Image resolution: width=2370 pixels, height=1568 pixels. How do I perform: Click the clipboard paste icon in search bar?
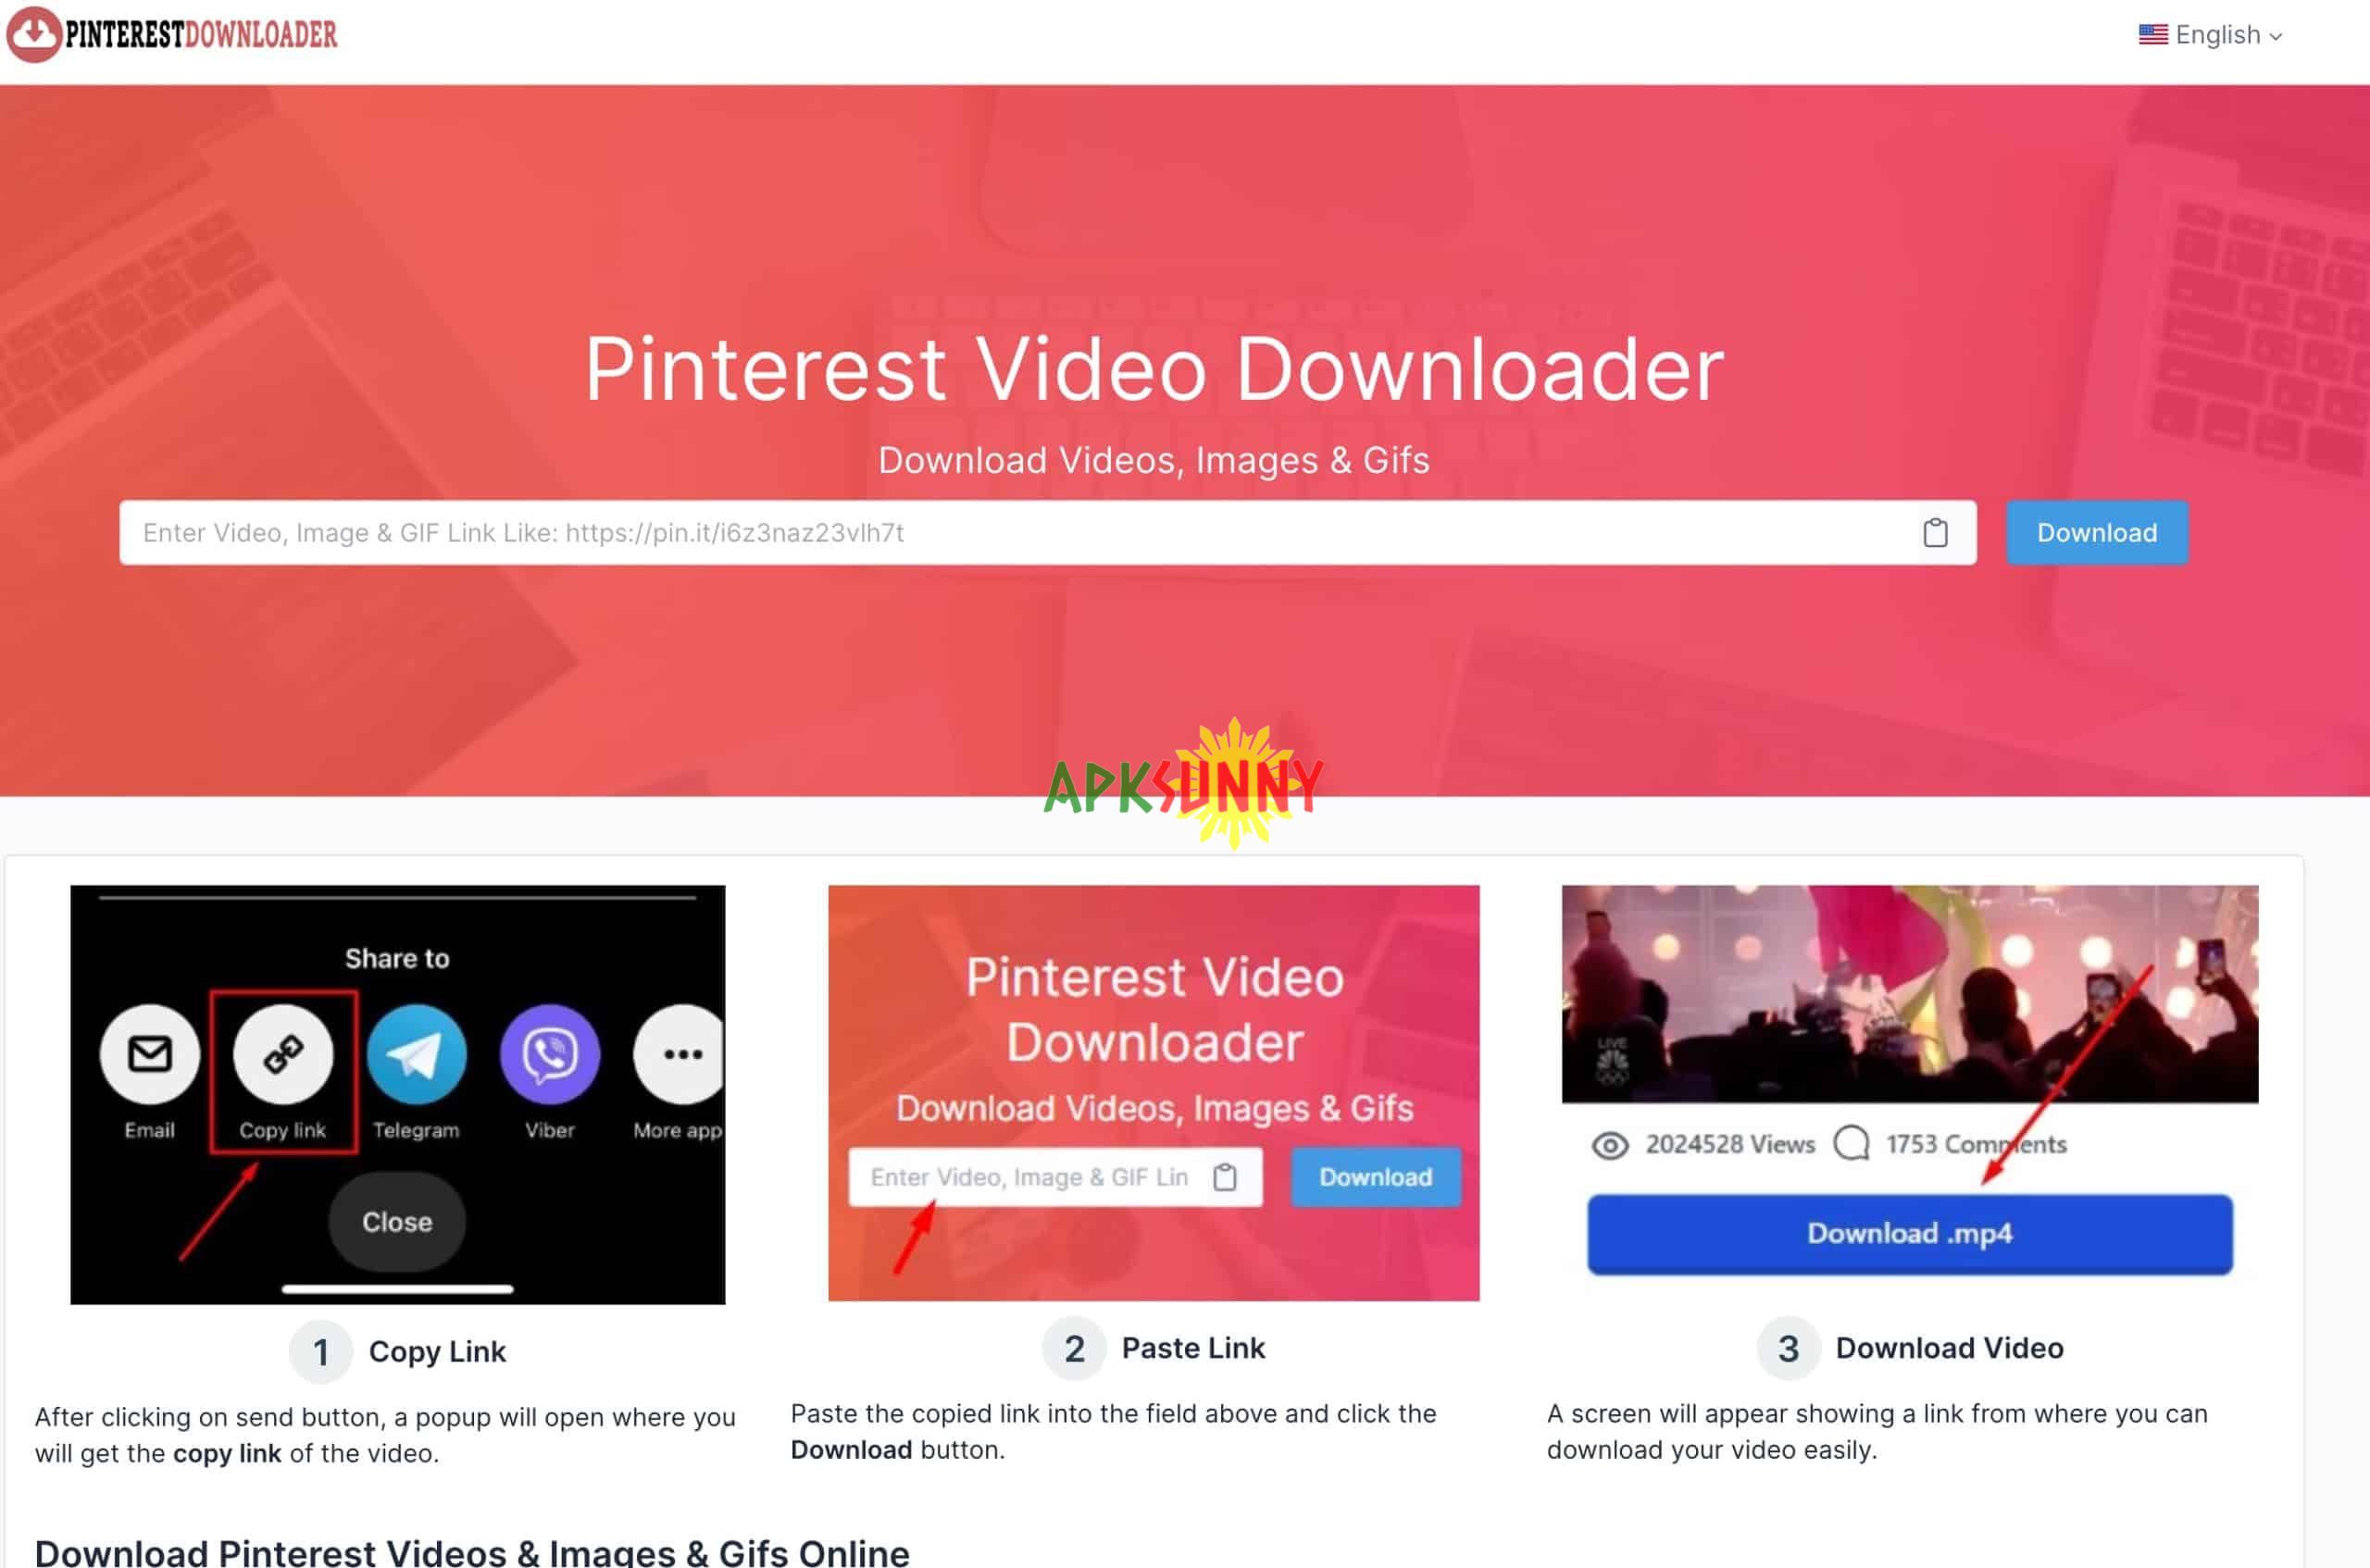[x=1936, y=532]
